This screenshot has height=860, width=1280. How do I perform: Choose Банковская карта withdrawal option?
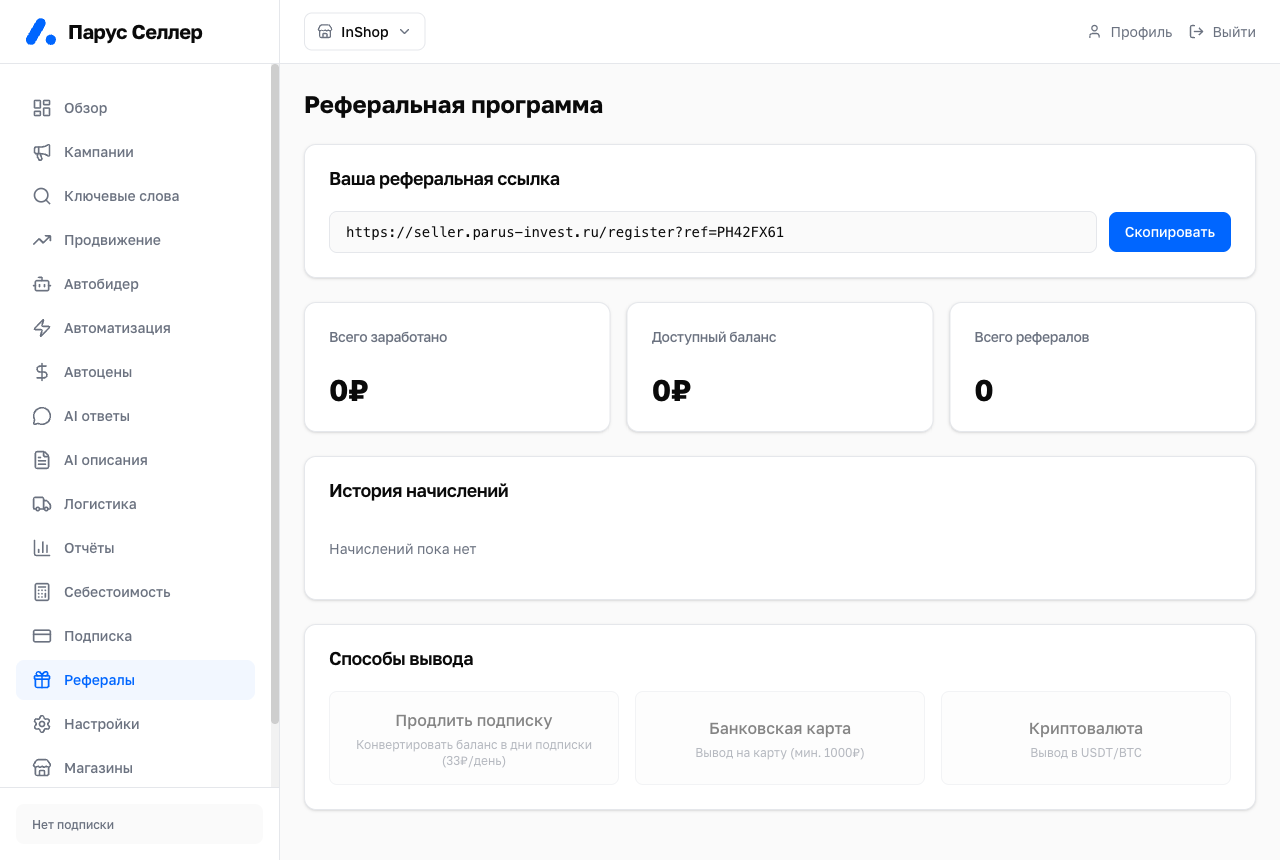pyautogui.click(x=780, y=738)
